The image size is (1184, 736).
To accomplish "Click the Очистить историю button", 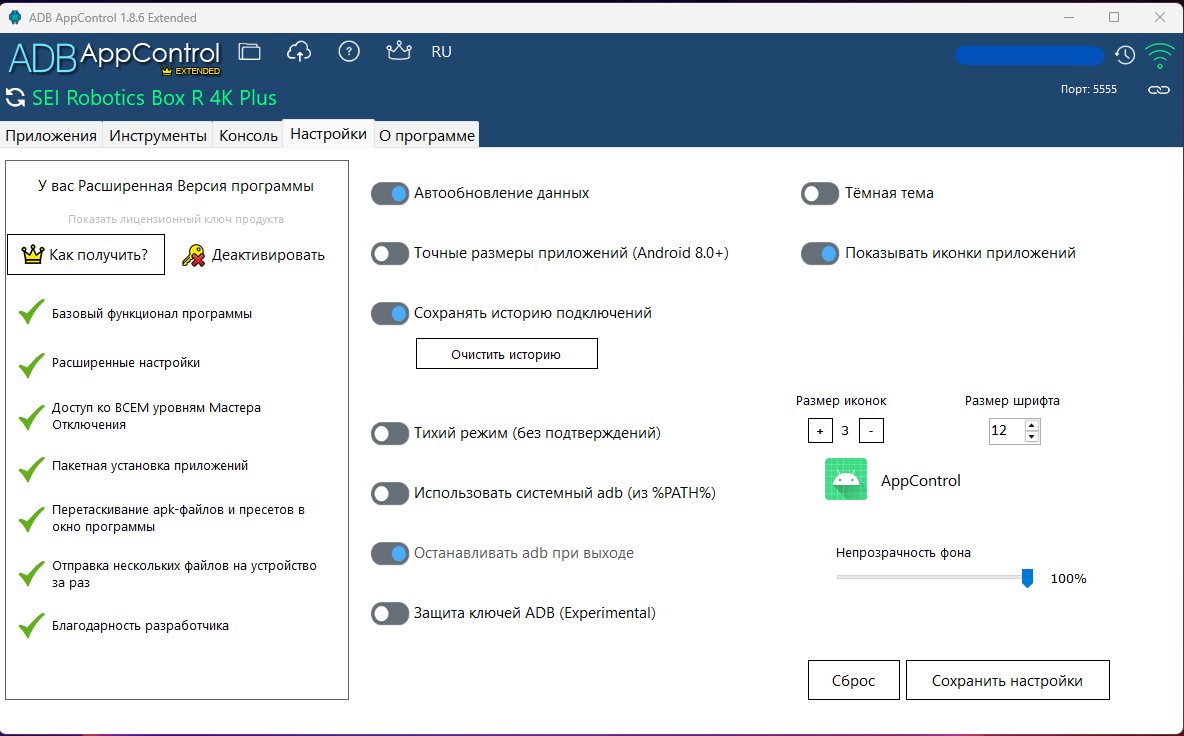I will [x=507, y=353].
